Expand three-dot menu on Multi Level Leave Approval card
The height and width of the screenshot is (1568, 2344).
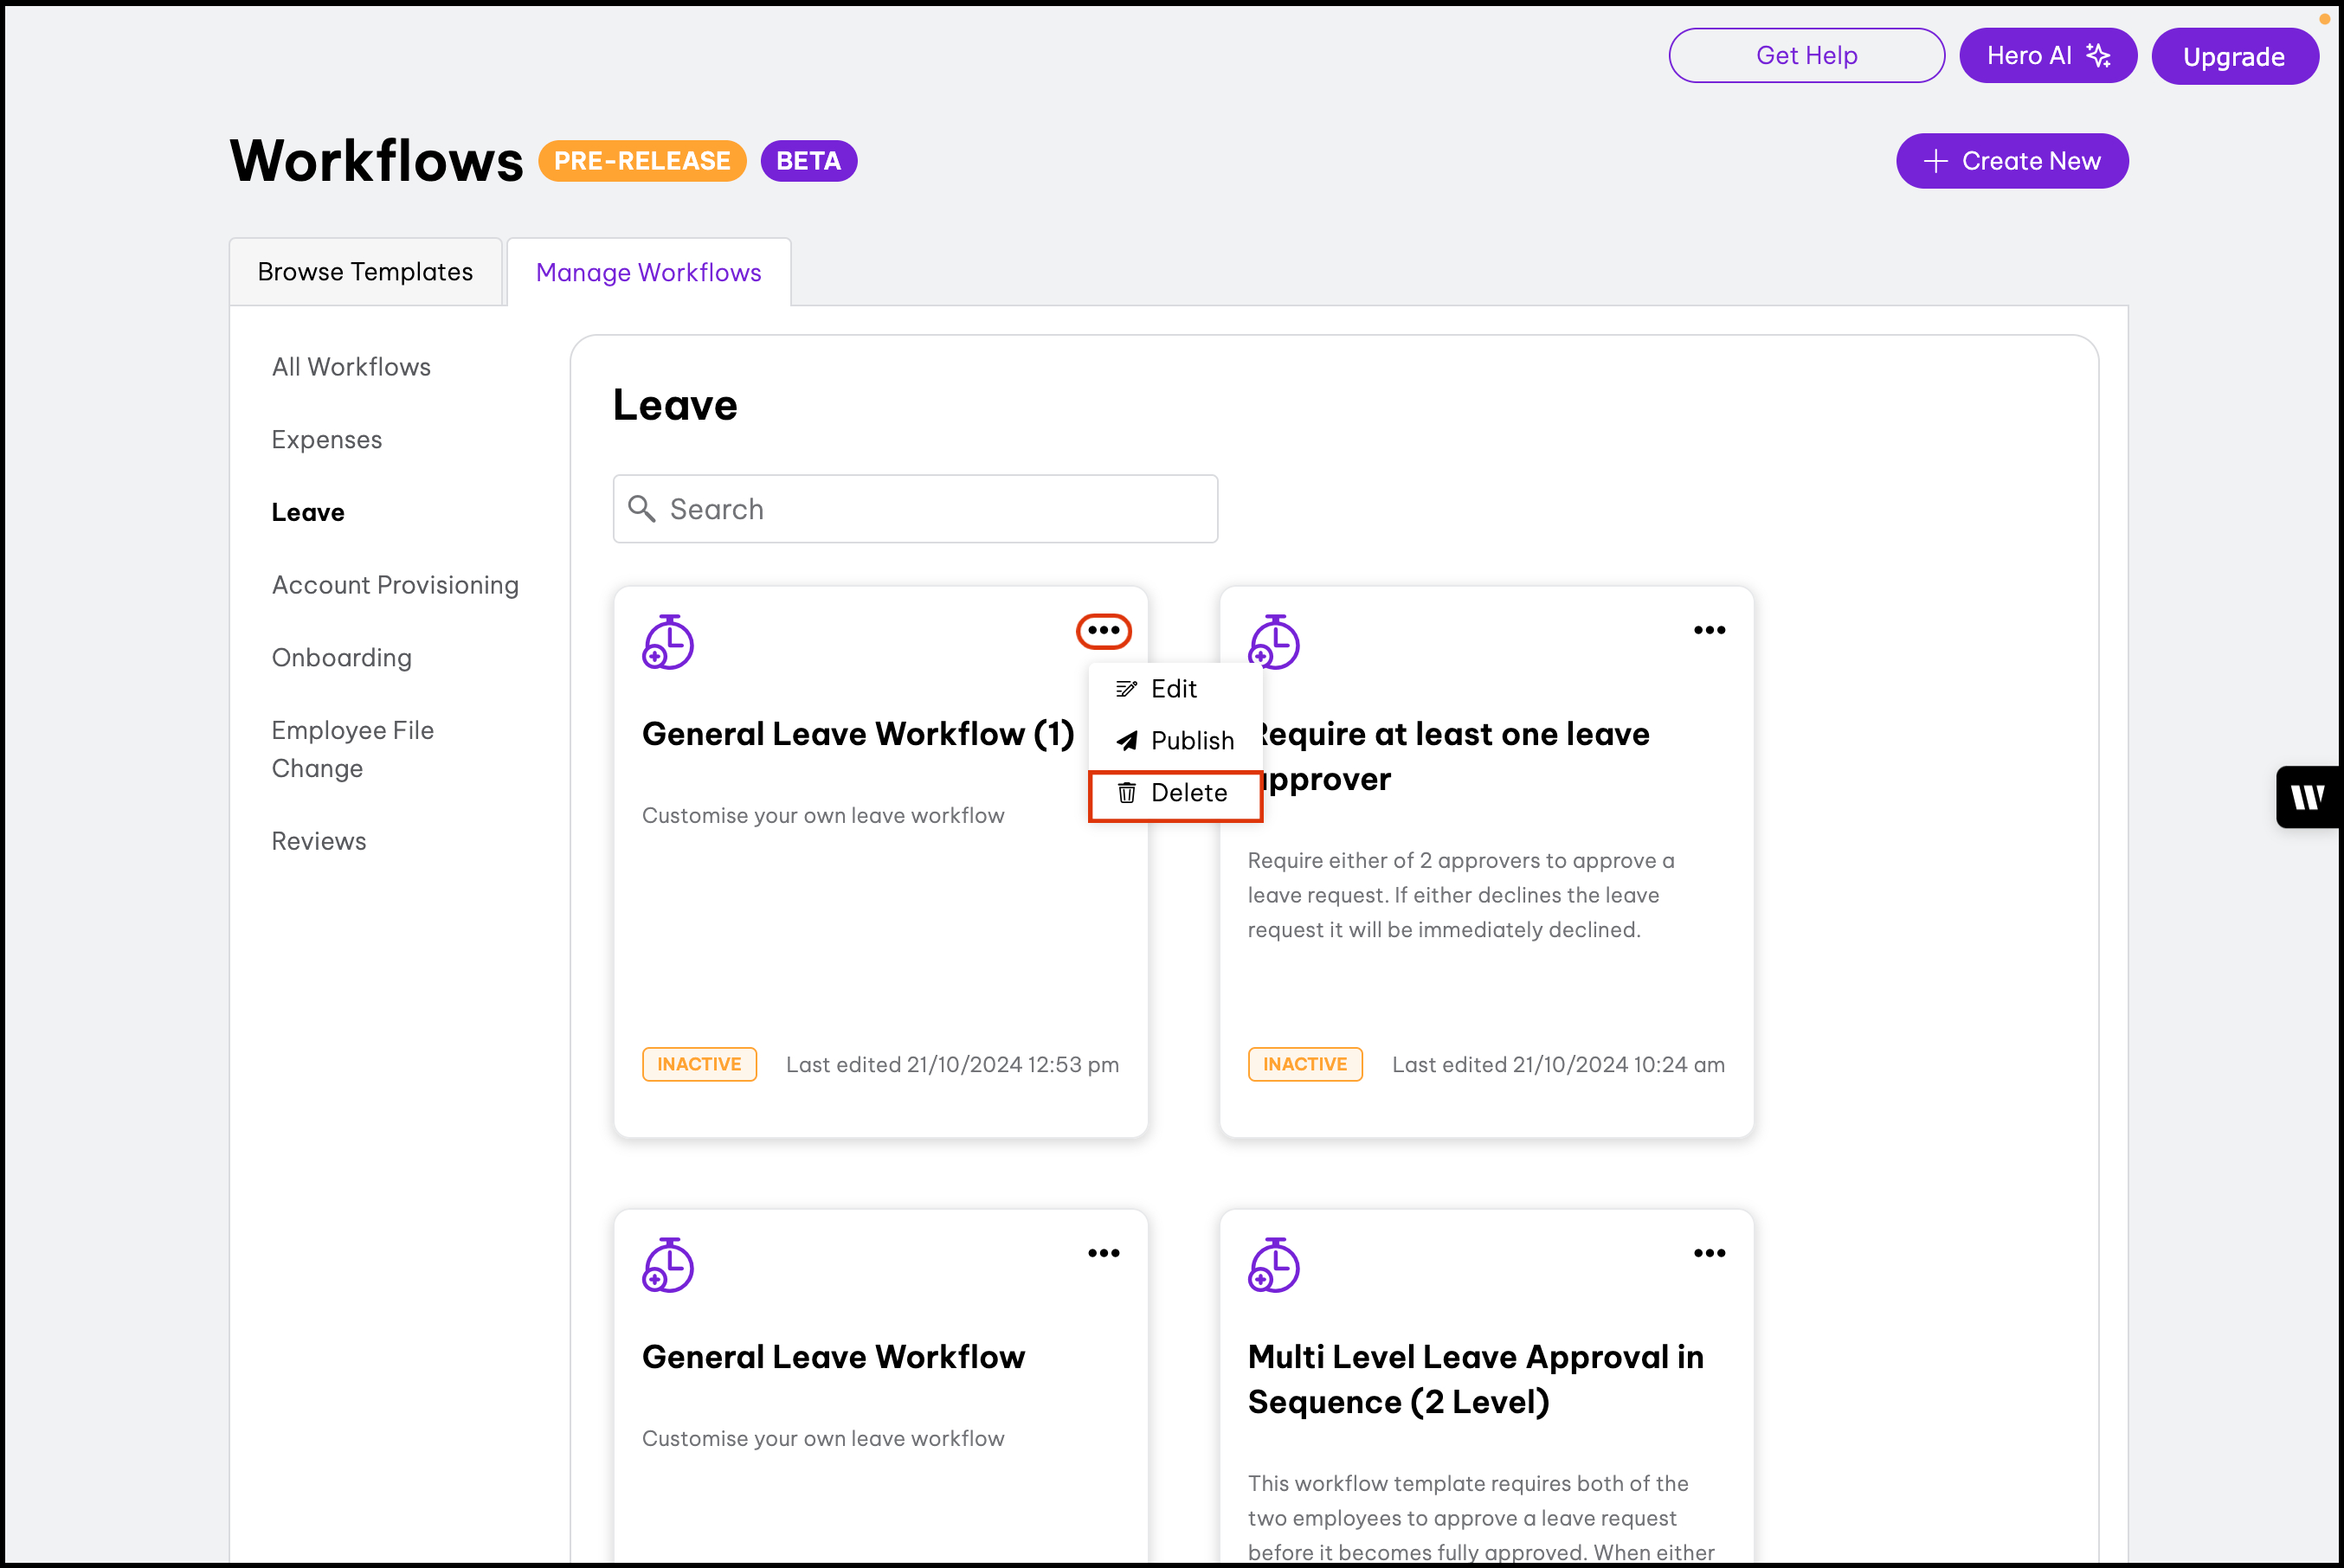click(1709, 1253)
